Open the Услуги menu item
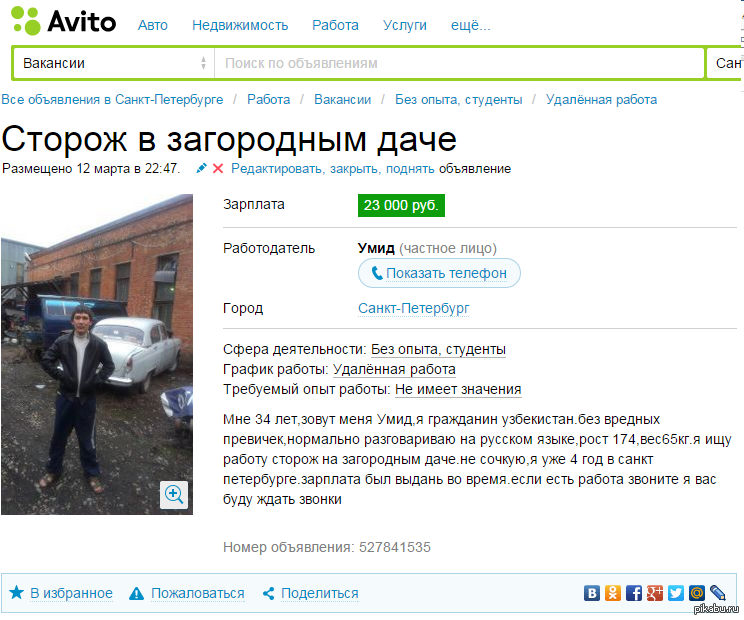The image size is (744, 620). click(405, 25)
